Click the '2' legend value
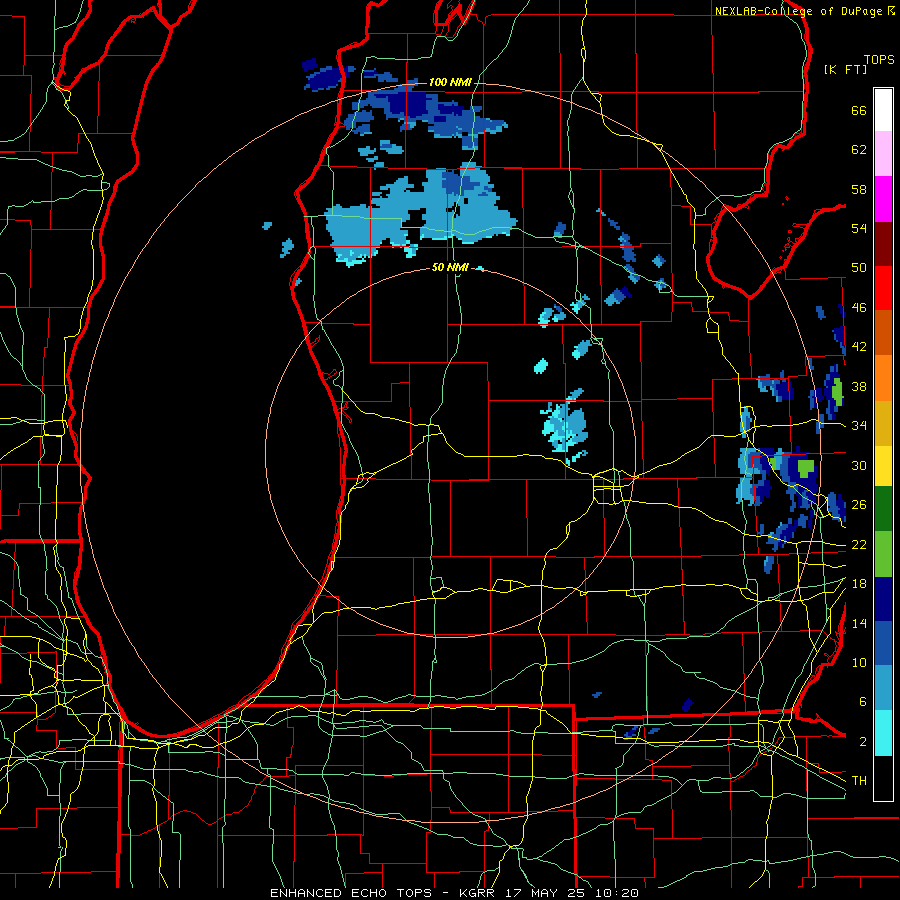 click(863, 742)
